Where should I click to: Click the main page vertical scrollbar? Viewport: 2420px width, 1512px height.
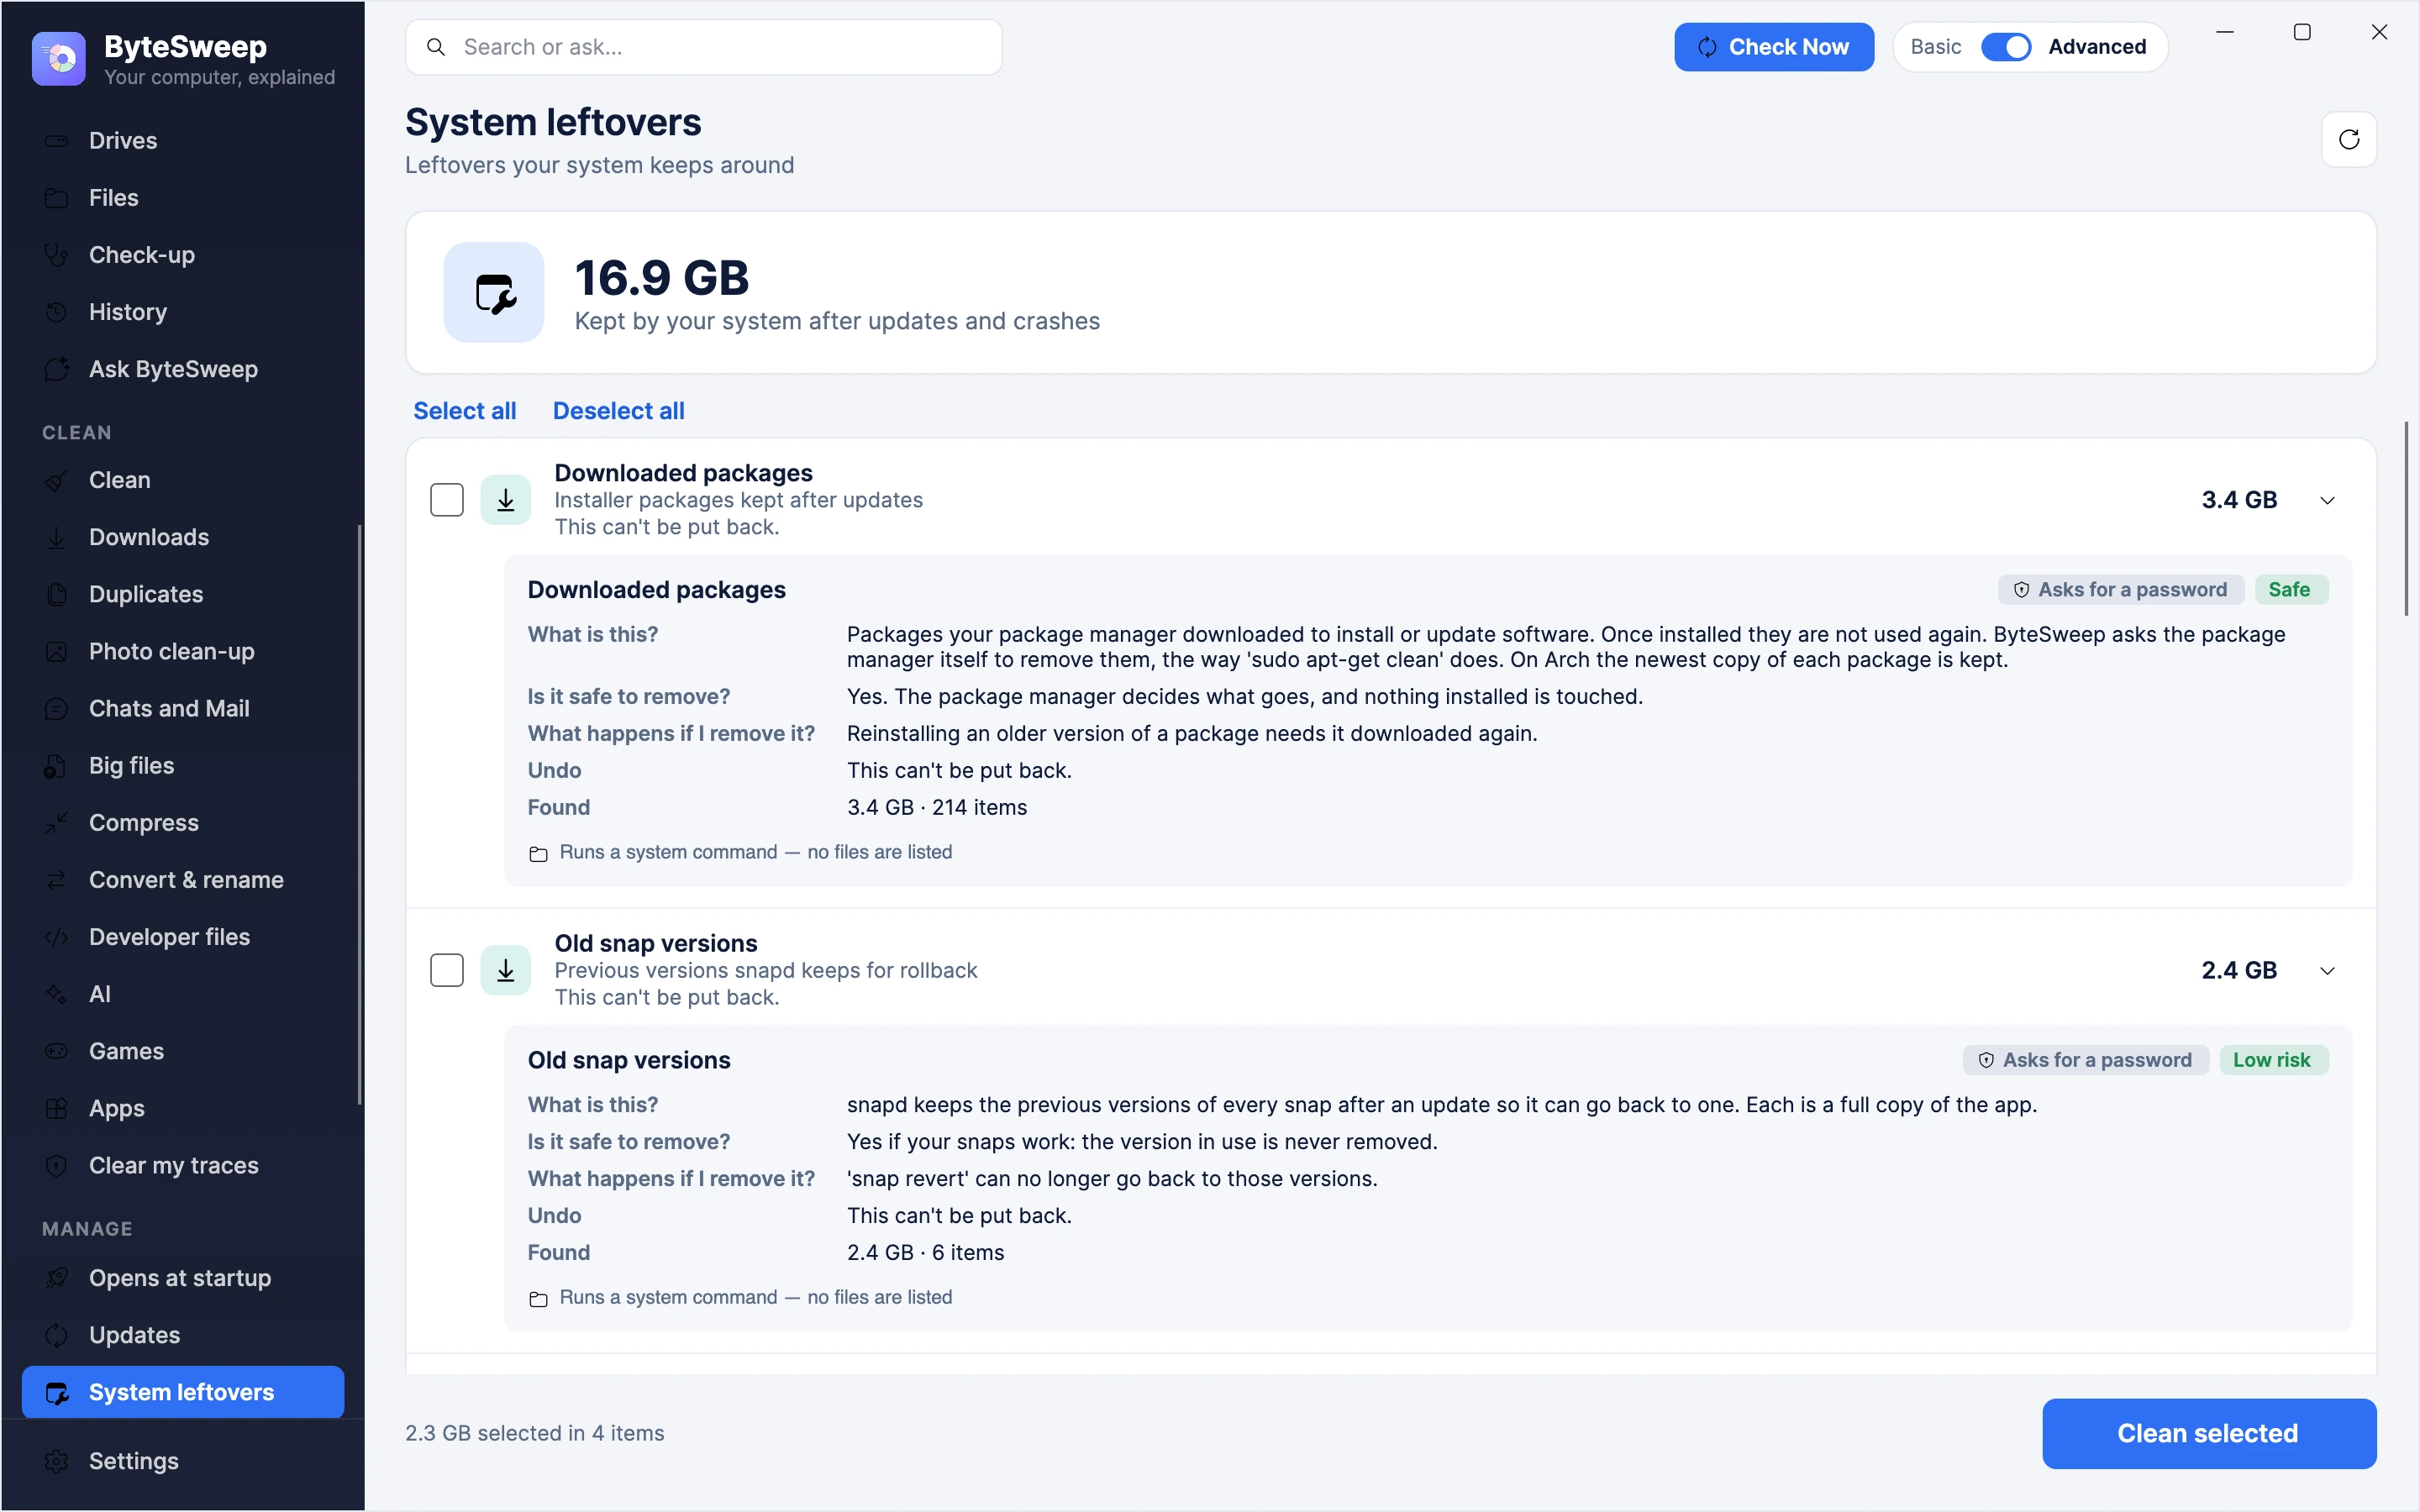[2405, 519]
